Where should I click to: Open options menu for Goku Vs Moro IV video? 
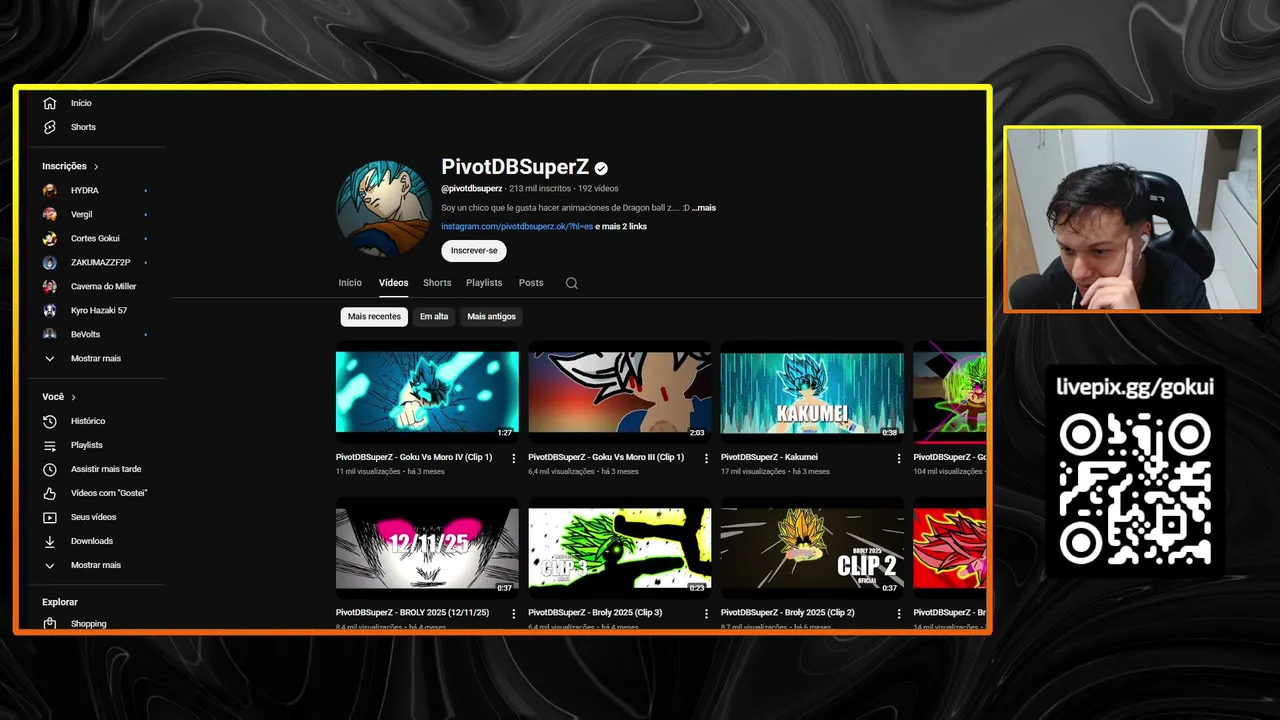point(514,458)
